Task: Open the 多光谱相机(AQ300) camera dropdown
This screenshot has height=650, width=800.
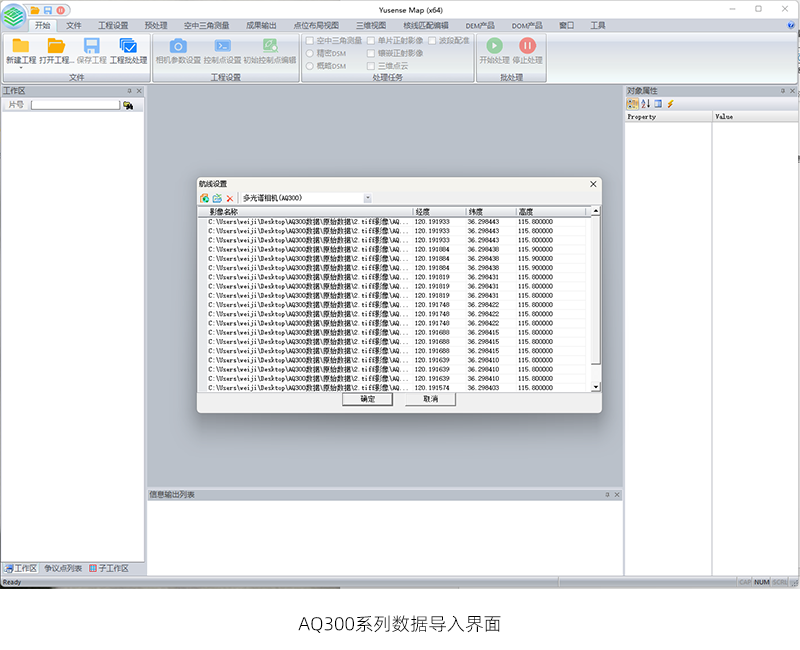Action: [x=367, y=199]
